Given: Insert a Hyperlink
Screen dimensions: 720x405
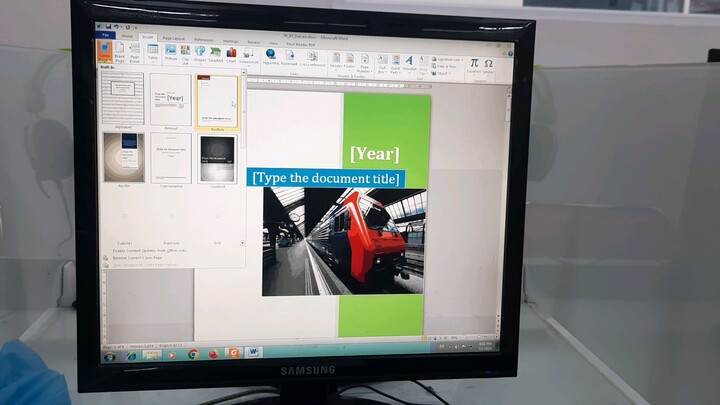Looking at the screenshot, I should (x=271, y=57).
